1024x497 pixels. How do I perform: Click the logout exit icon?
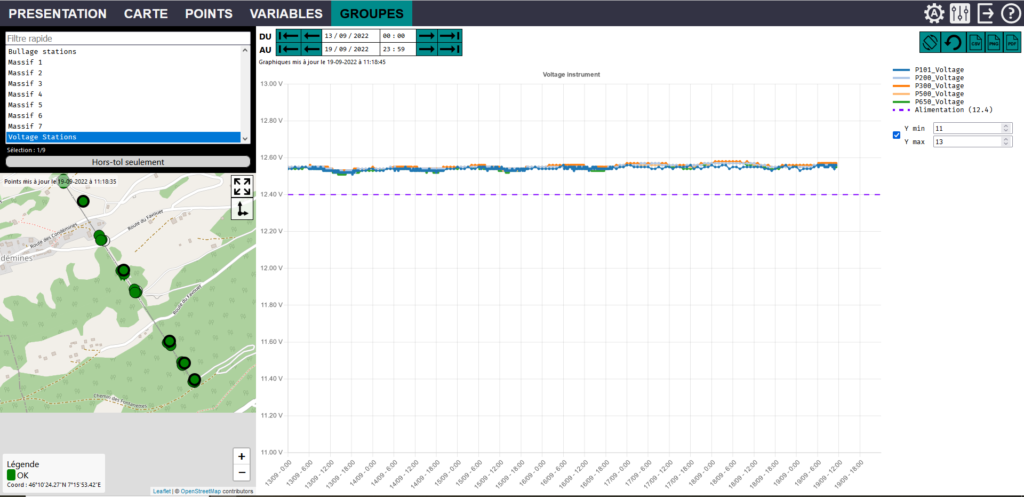[986, 13]
